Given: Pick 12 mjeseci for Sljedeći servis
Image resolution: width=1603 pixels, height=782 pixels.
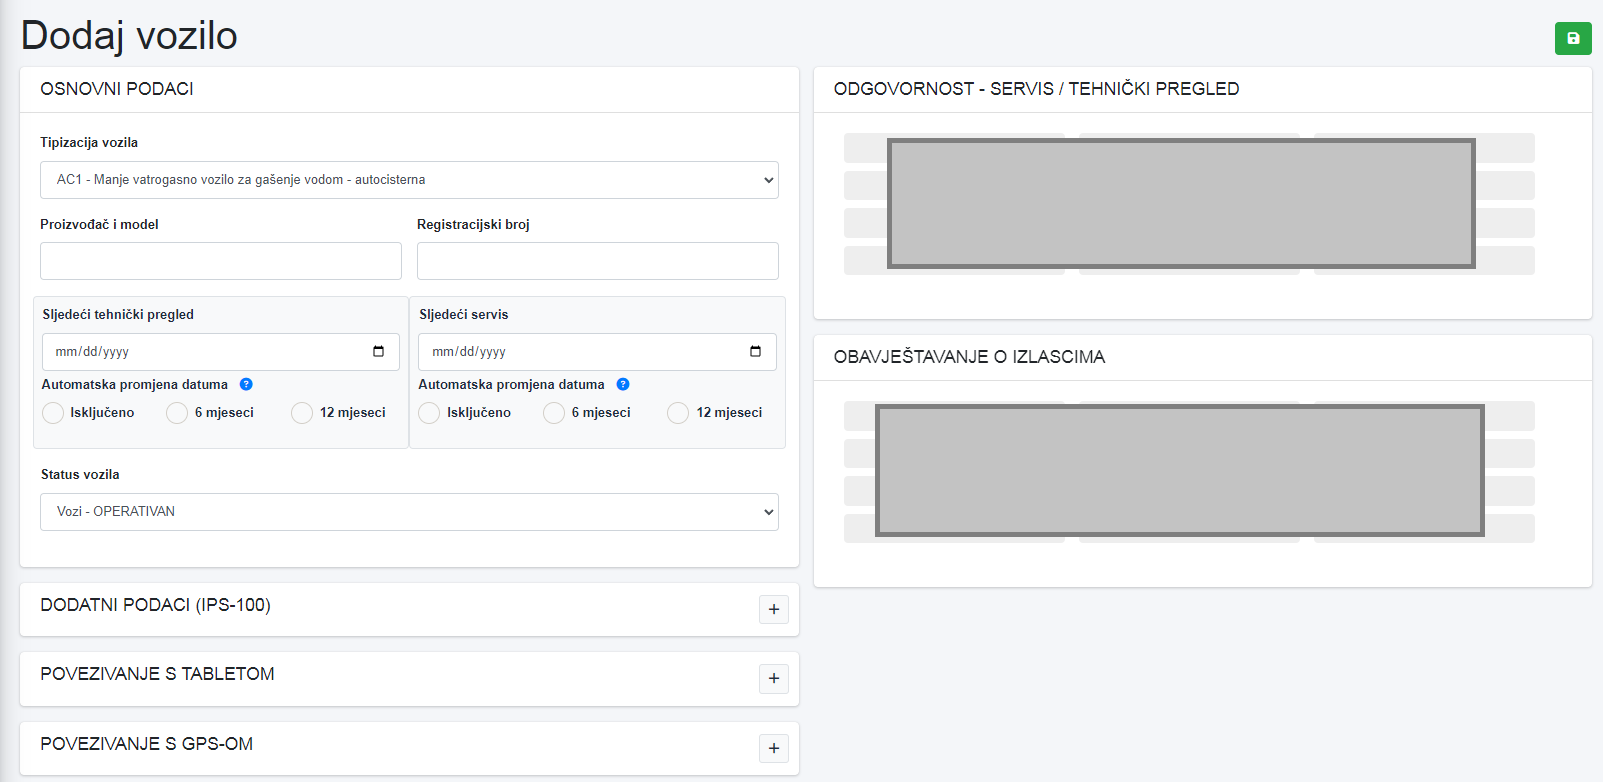Looking at the screenshot, I should [678, 413].
